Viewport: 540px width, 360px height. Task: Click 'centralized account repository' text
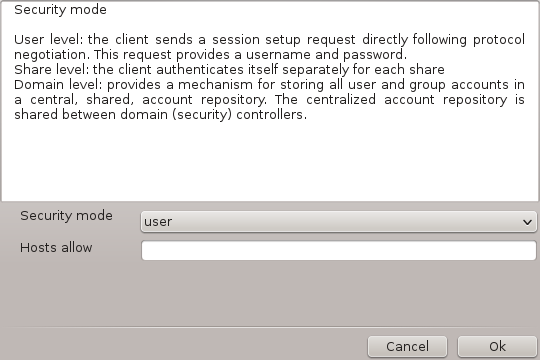coord(406,100)
